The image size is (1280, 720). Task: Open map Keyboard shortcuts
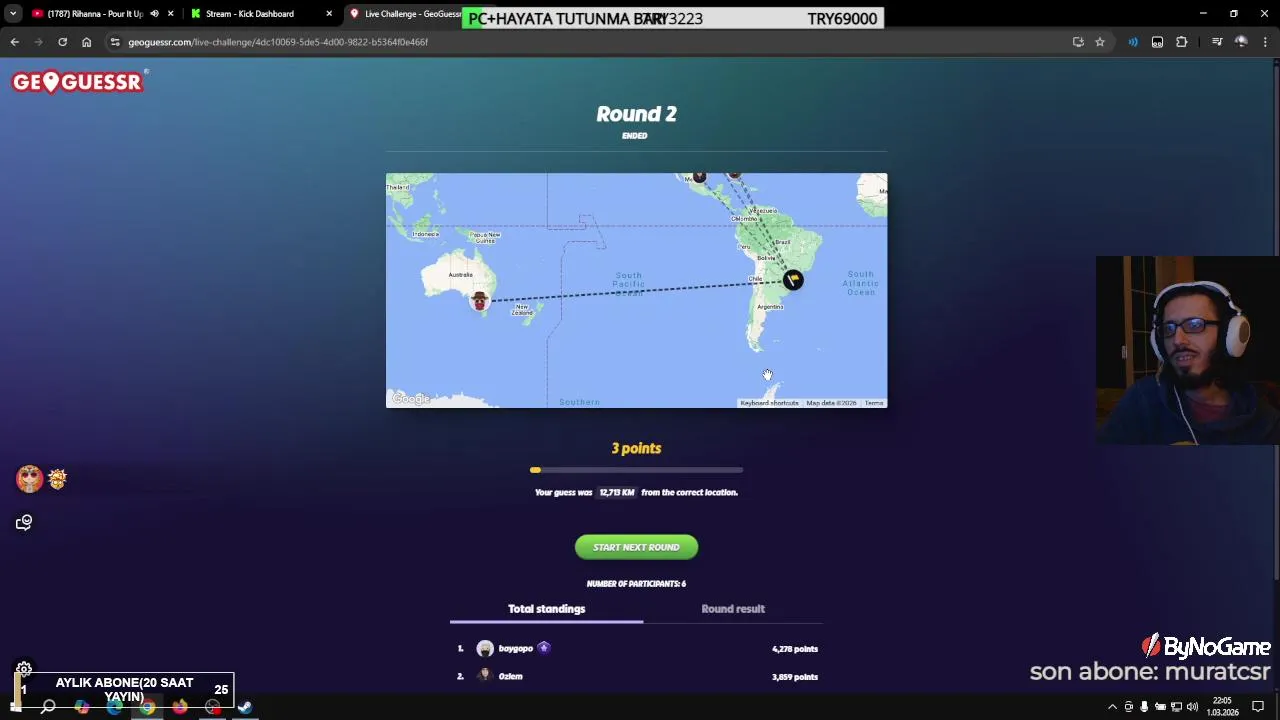pyautogui.click(x=769, y=403)
